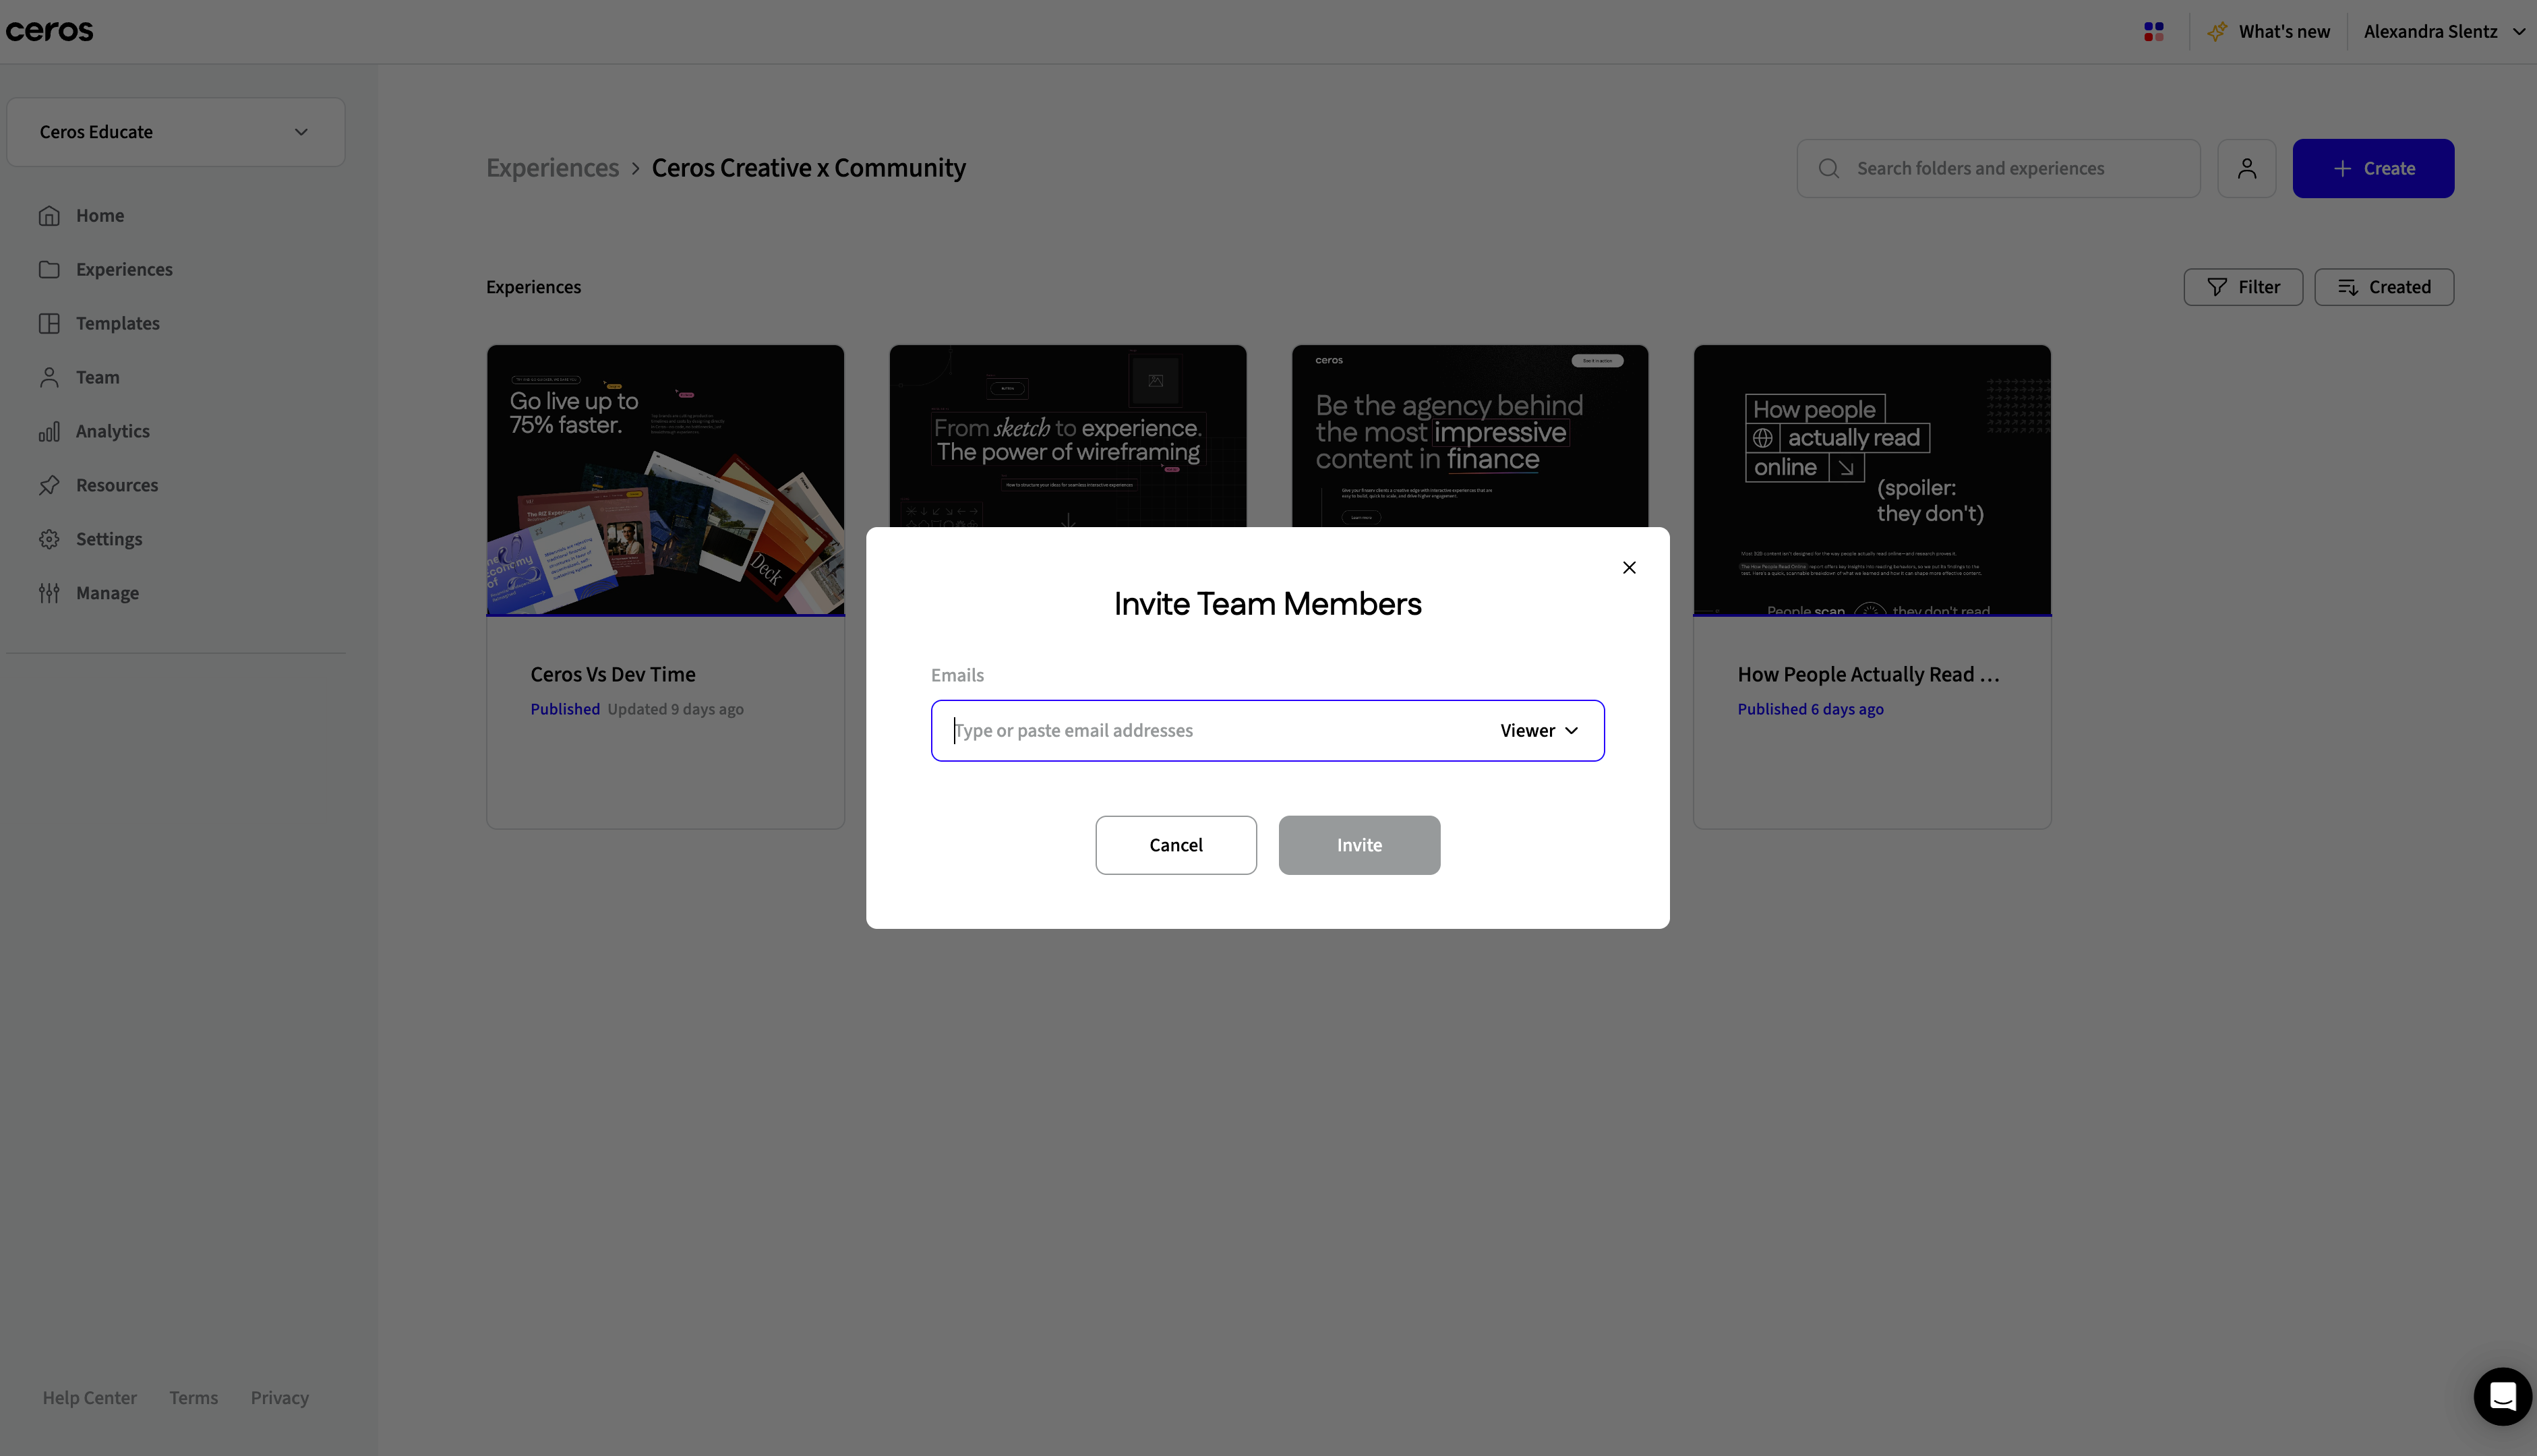Click the Experiences folder icon
2537x1456 pixels.
(x=49, y=270)
